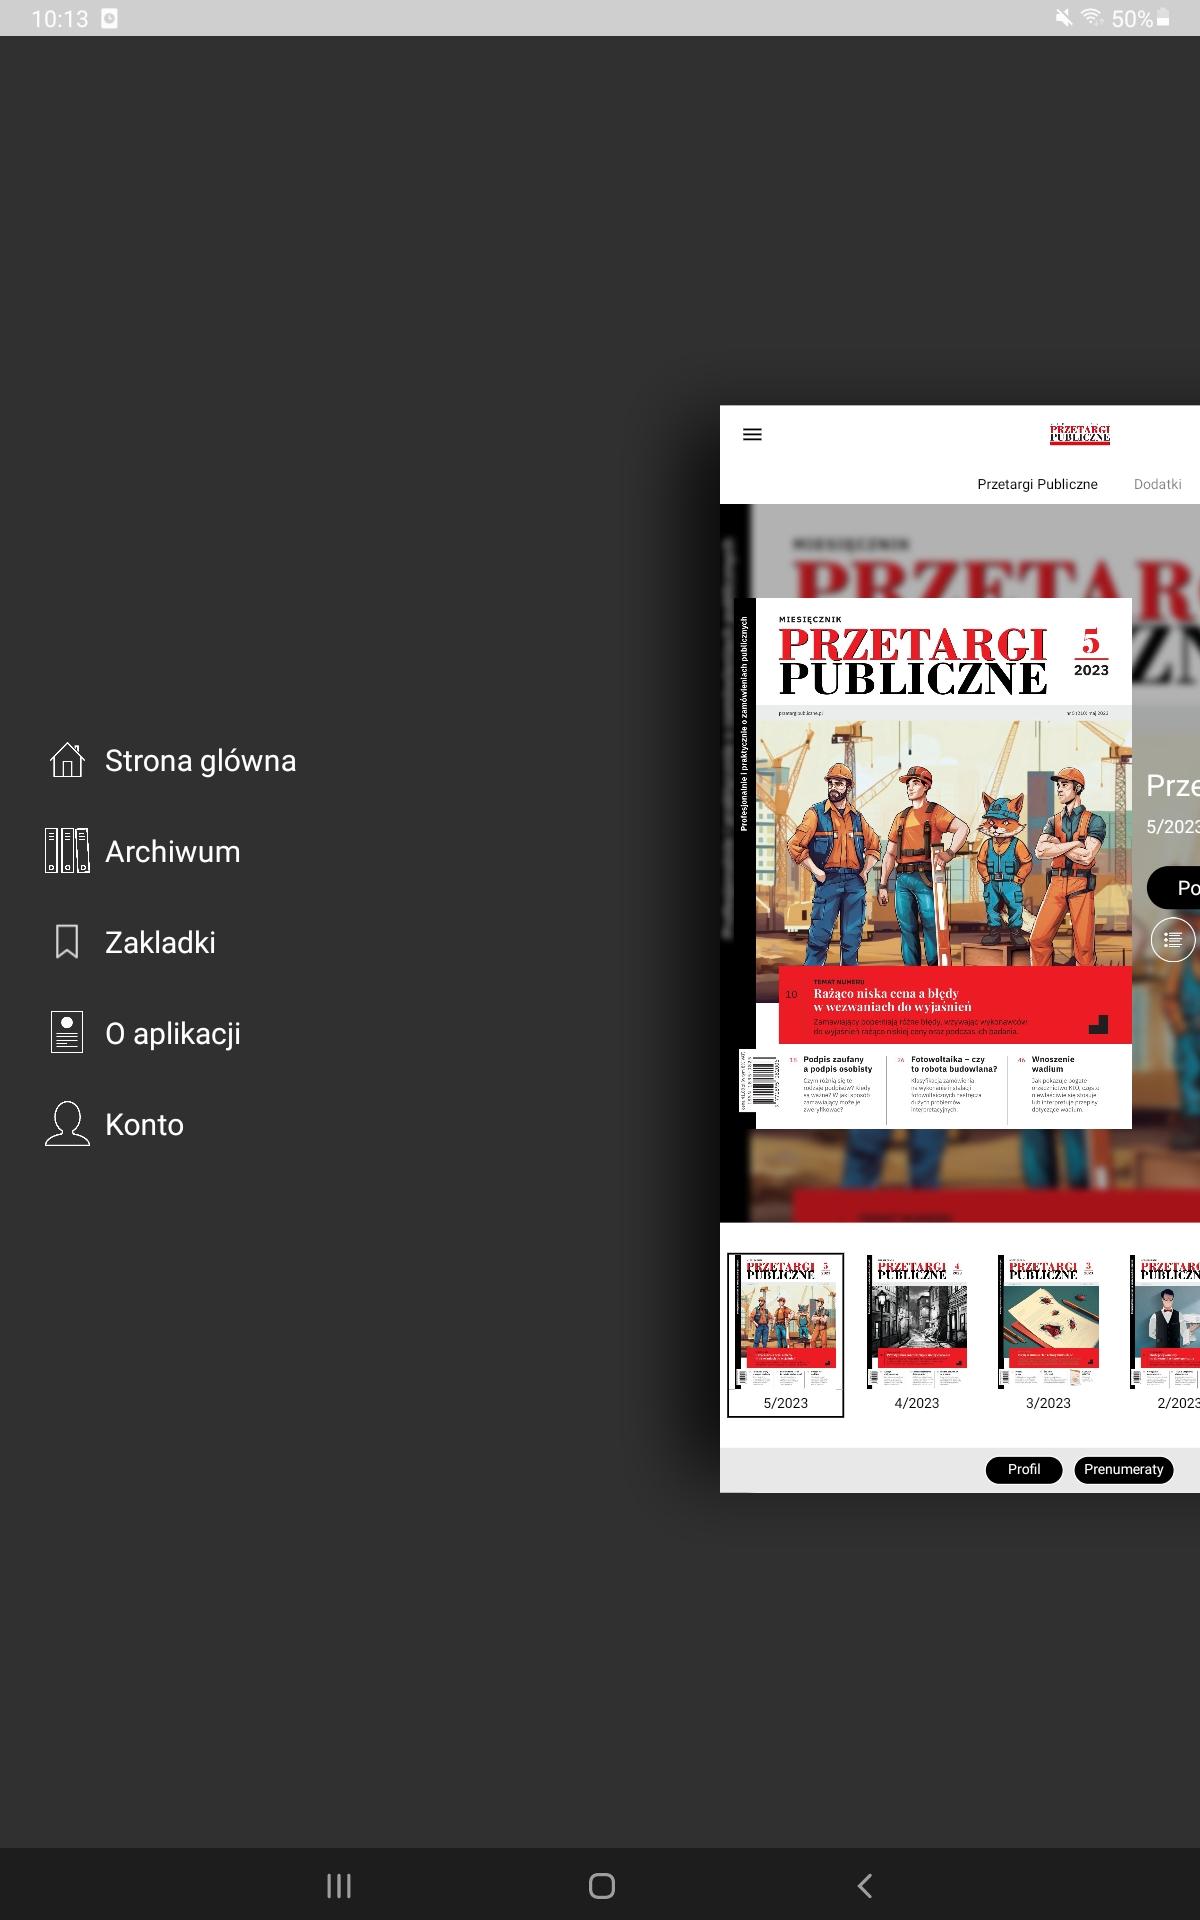Tap the table of contents list icon
The image size is (1200, 1920).
(x=1173, y=940)
